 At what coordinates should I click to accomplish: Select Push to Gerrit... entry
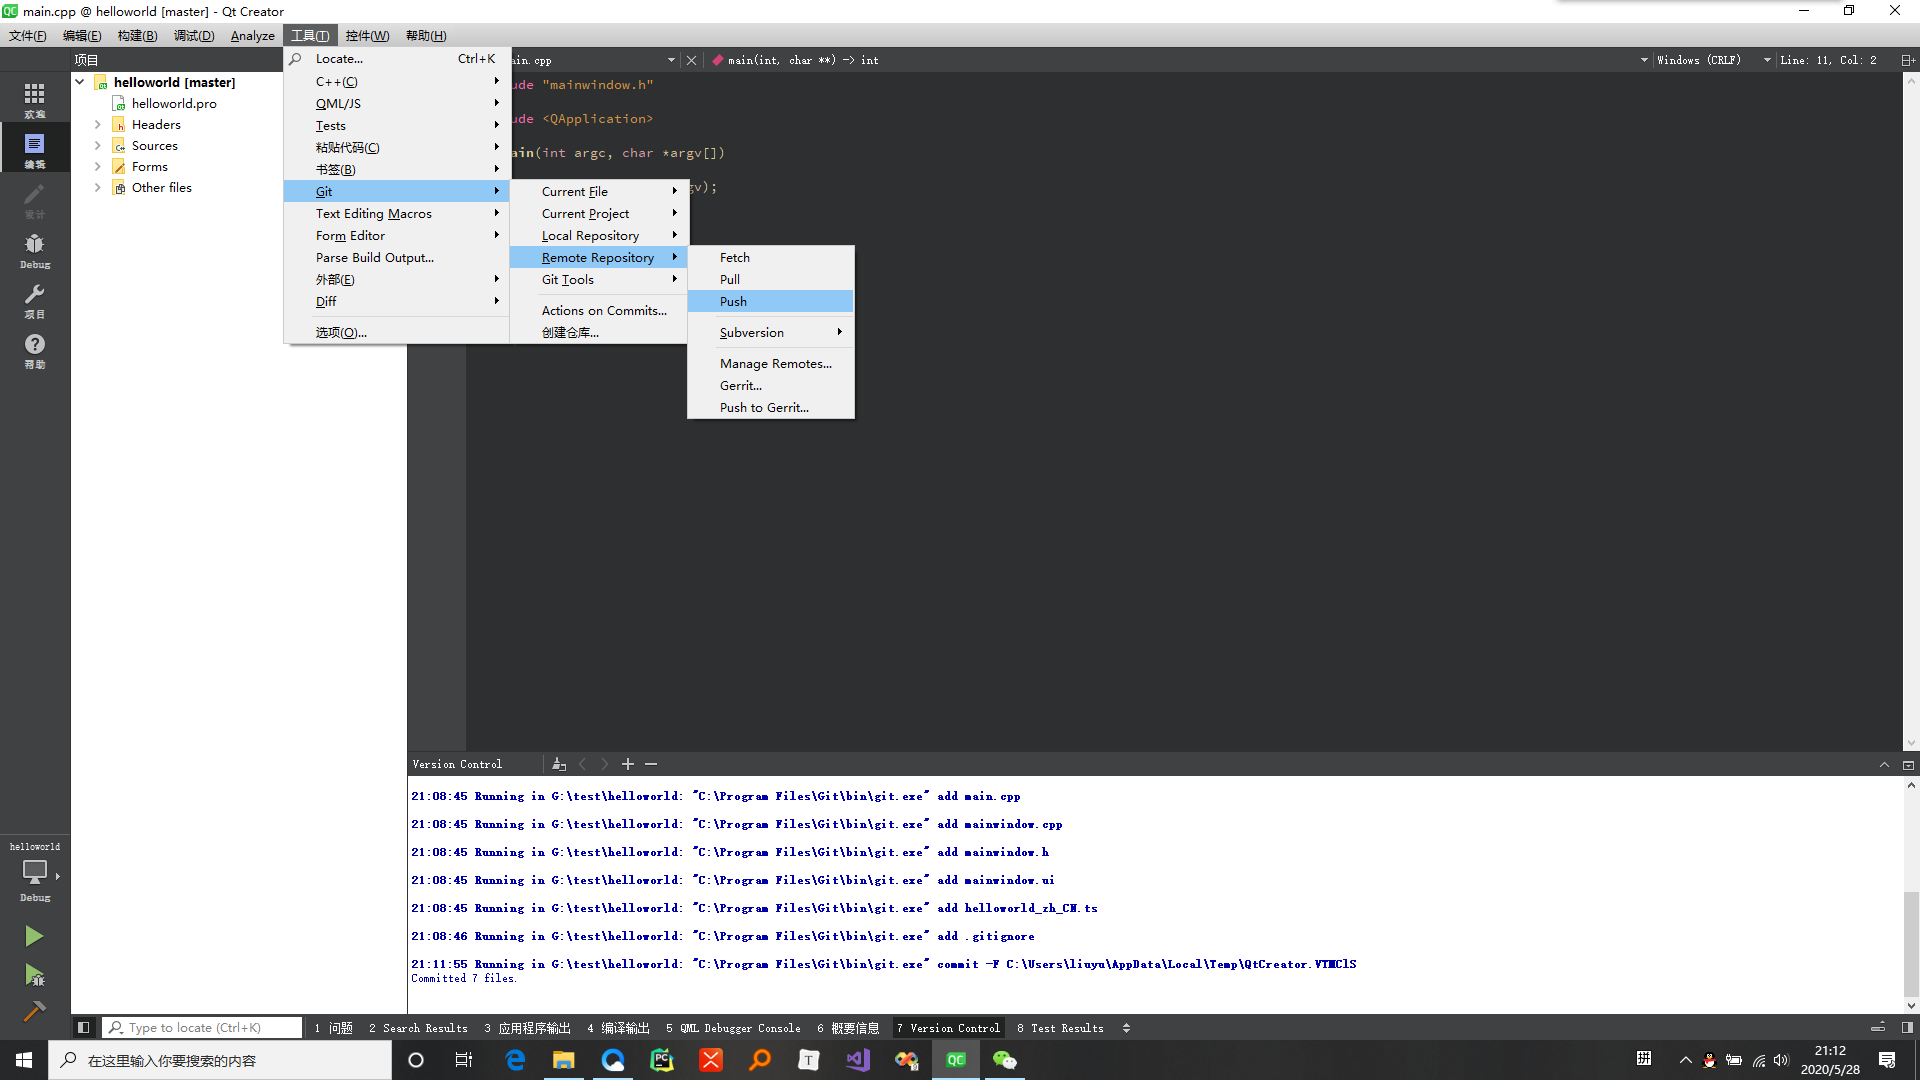[770, 407]
